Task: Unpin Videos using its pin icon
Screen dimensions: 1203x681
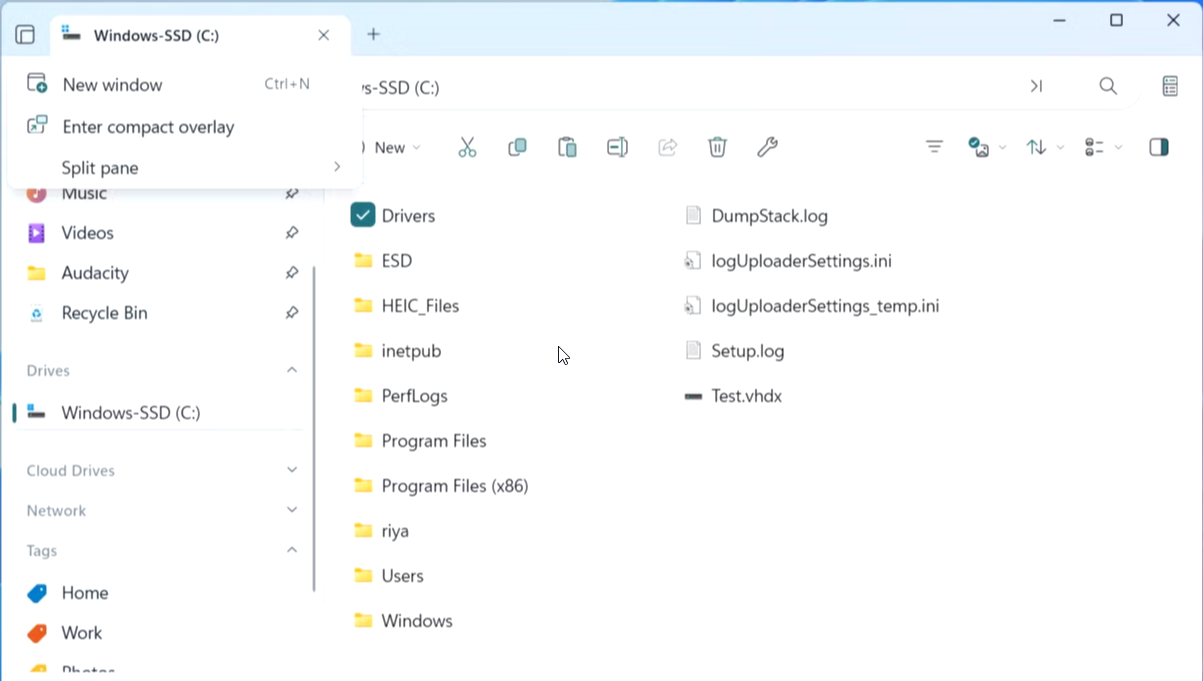Action: tap(291, 233)
